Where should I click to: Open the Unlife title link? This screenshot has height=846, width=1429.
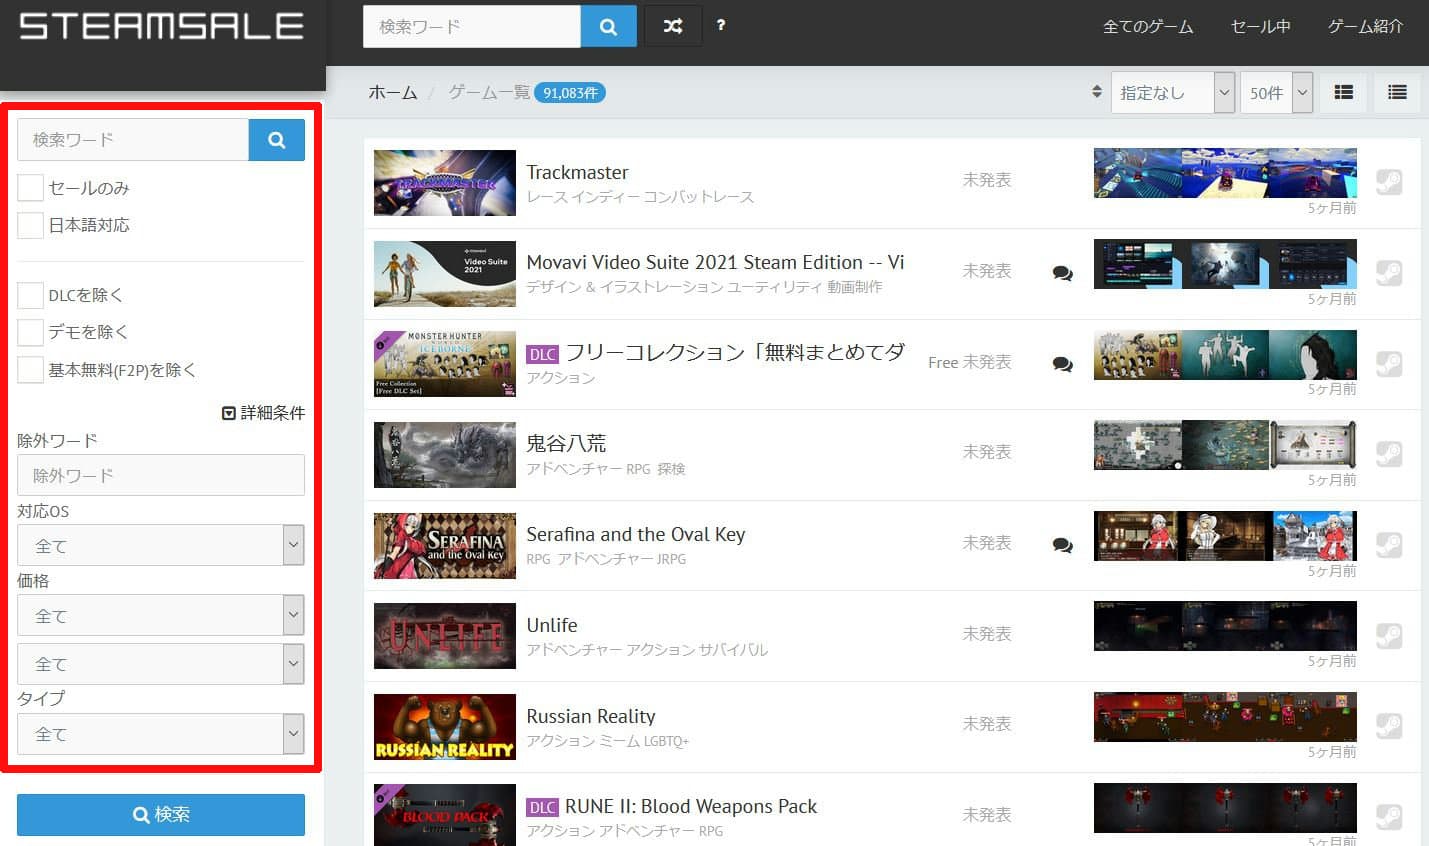tap(552, 625)
